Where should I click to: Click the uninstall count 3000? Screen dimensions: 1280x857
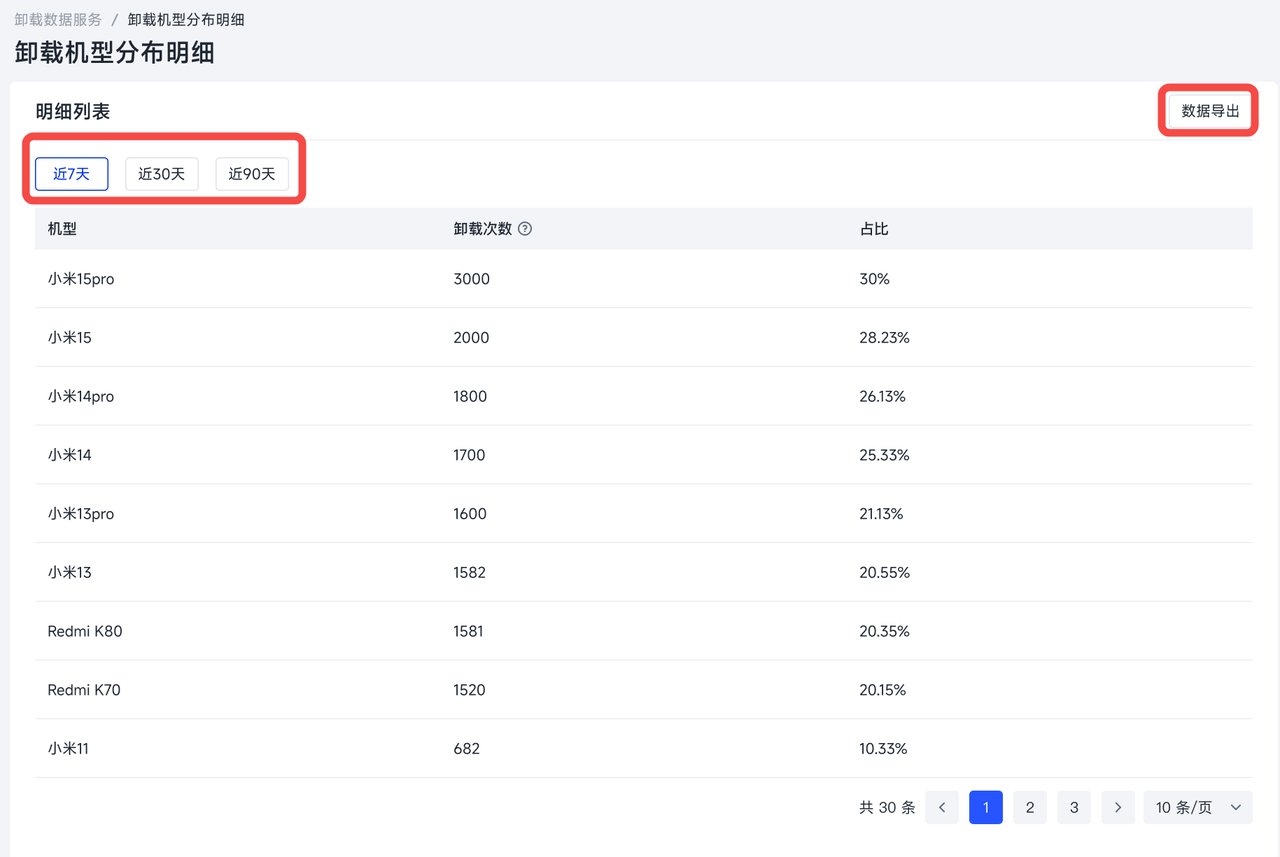[472, 279]
